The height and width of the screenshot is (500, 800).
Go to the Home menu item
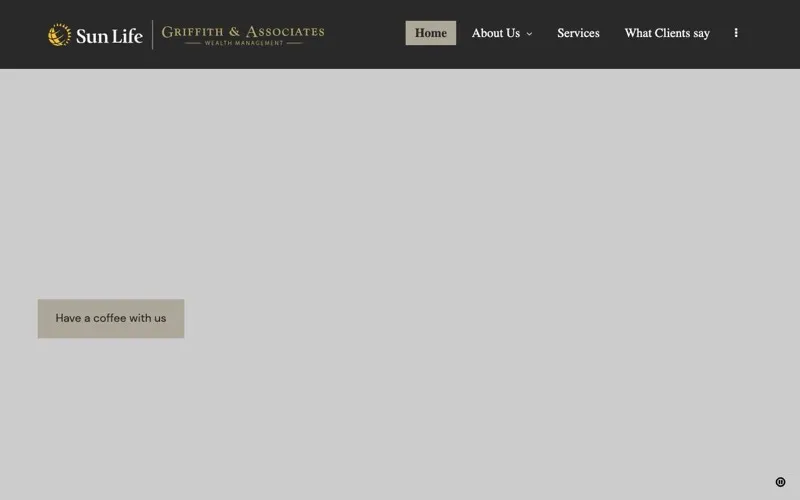[x=431, y=33]
